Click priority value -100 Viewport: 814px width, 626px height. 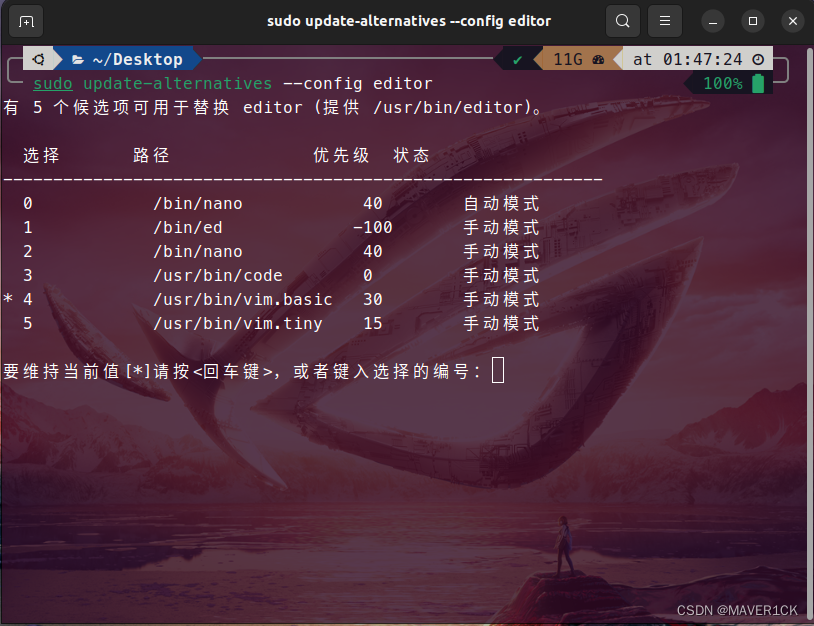point(373,227)
